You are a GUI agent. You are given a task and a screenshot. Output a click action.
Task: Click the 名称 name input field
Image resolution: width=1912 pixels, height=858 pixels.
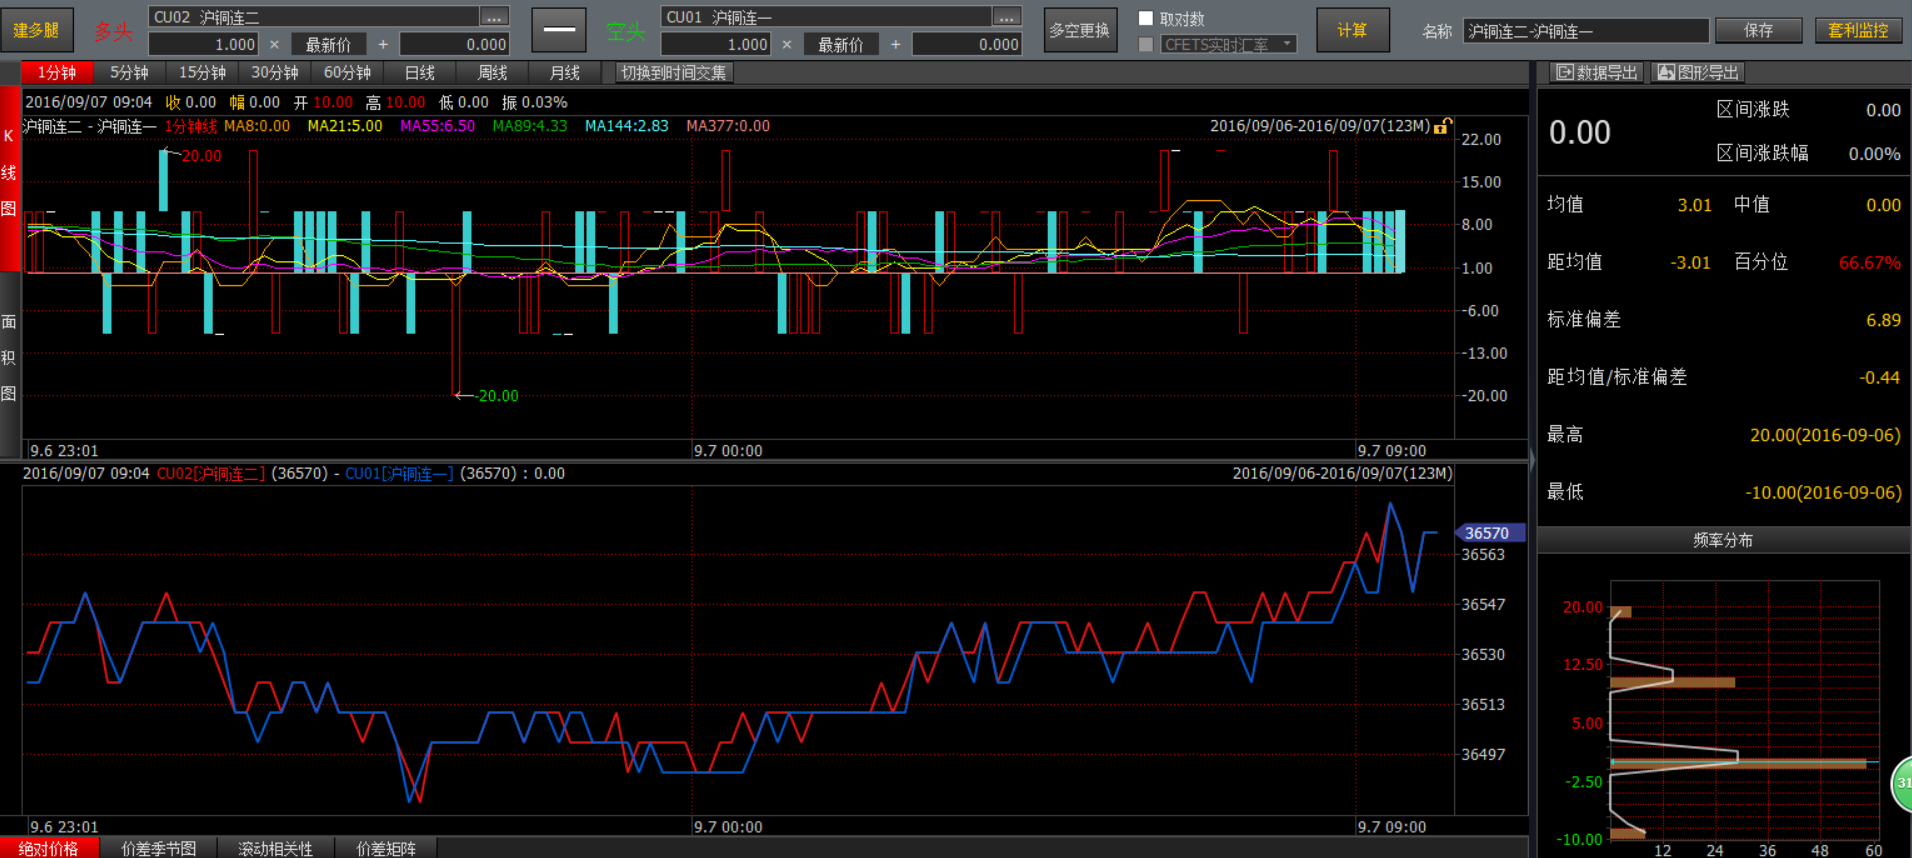pos(1585,31)
